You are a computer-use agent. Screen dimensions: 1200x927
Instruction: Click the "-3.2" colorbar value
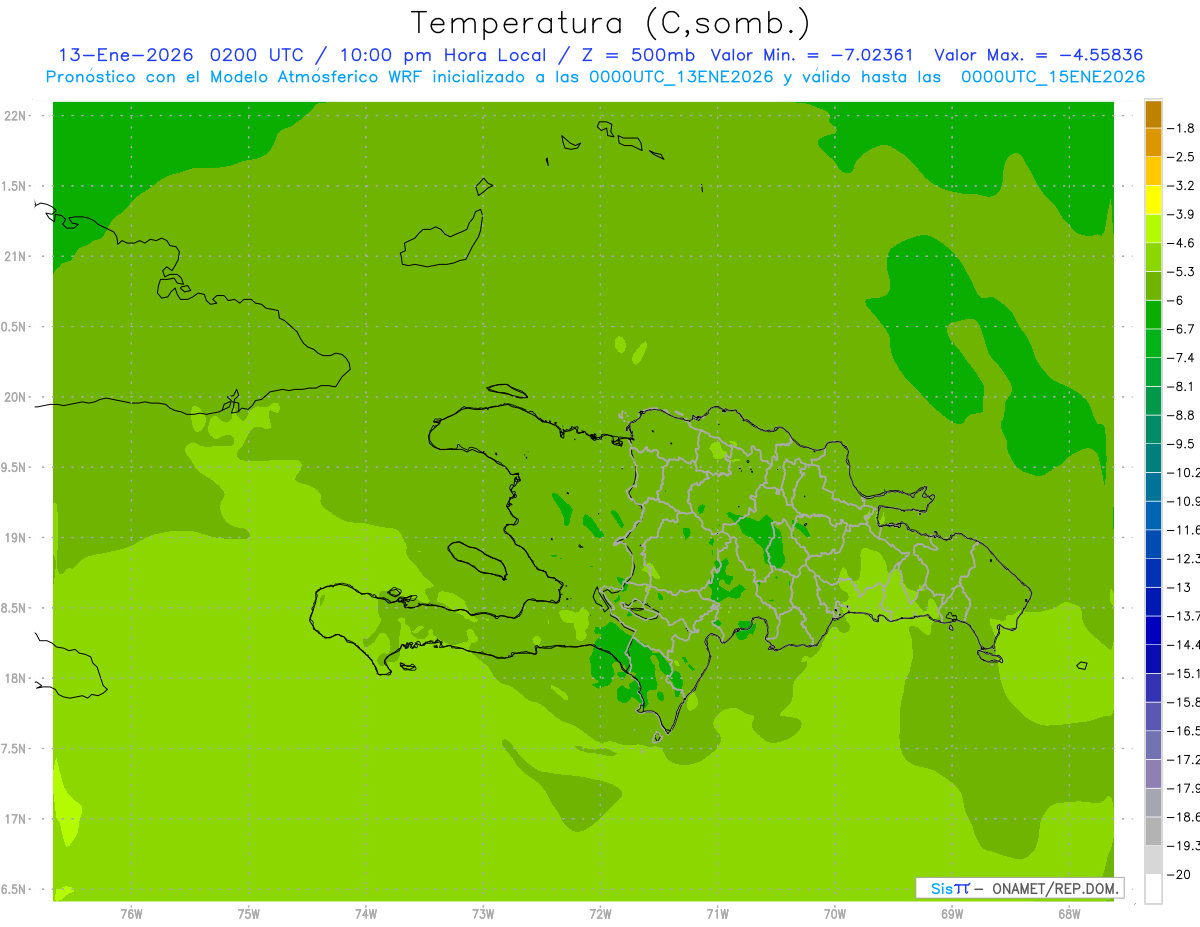(x=1181, y=186)
